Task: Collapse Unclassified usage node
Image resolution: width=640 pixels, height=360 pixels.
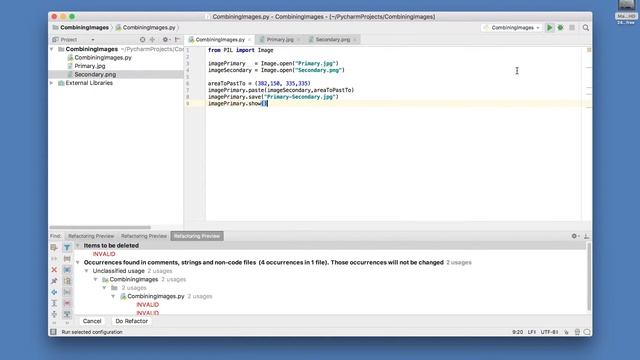Action: point(87,271)
